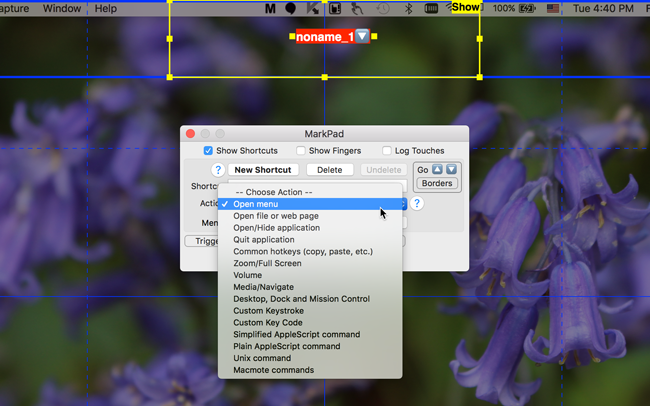Click the yellow Show label in menu bar
This screenshot has width=650, height=406.
pyautogui.click(x=466, y=7)
